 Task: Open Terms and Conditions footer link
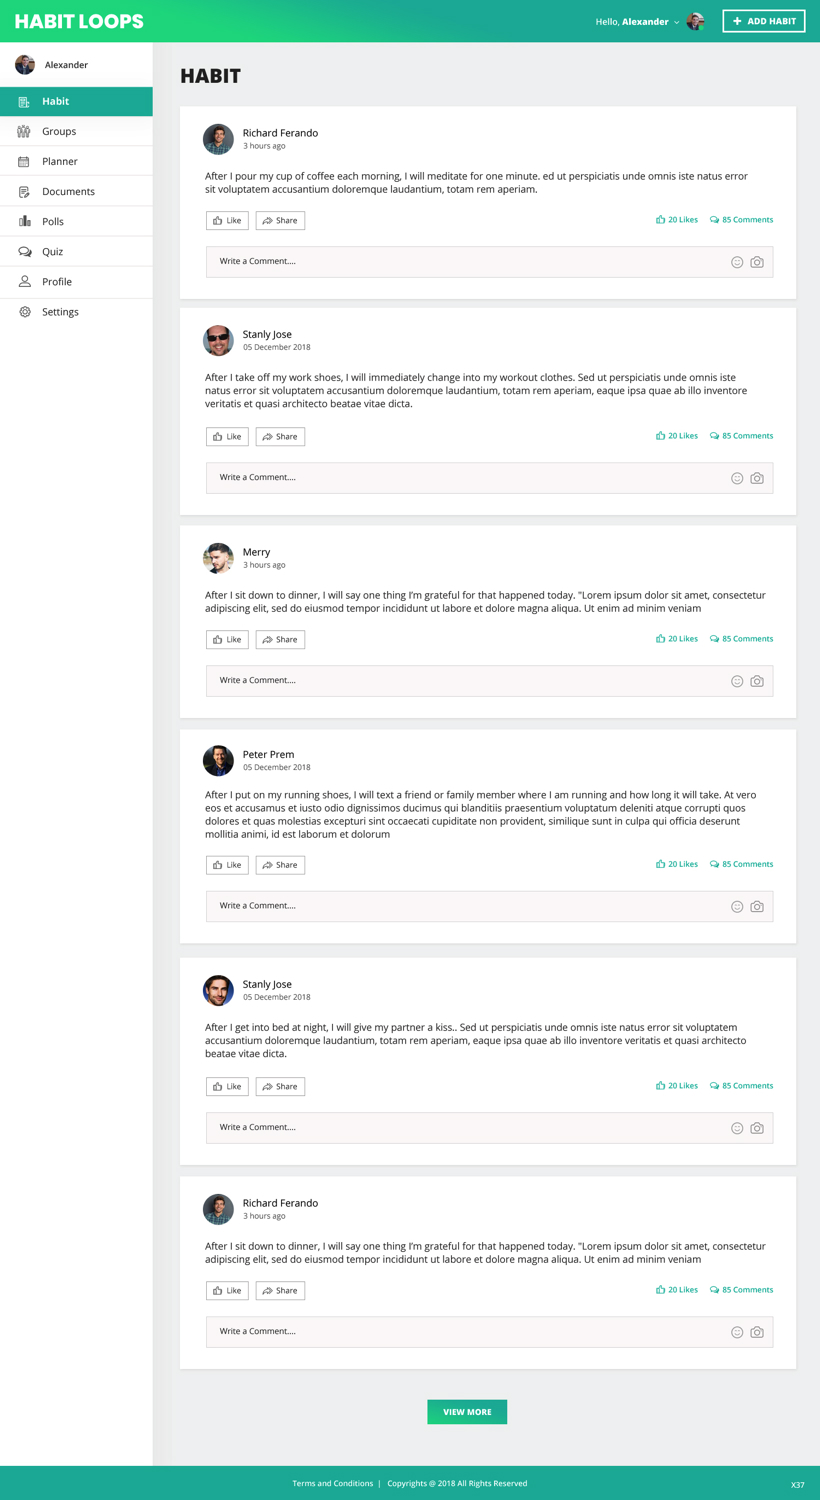tap(332, 1483)
